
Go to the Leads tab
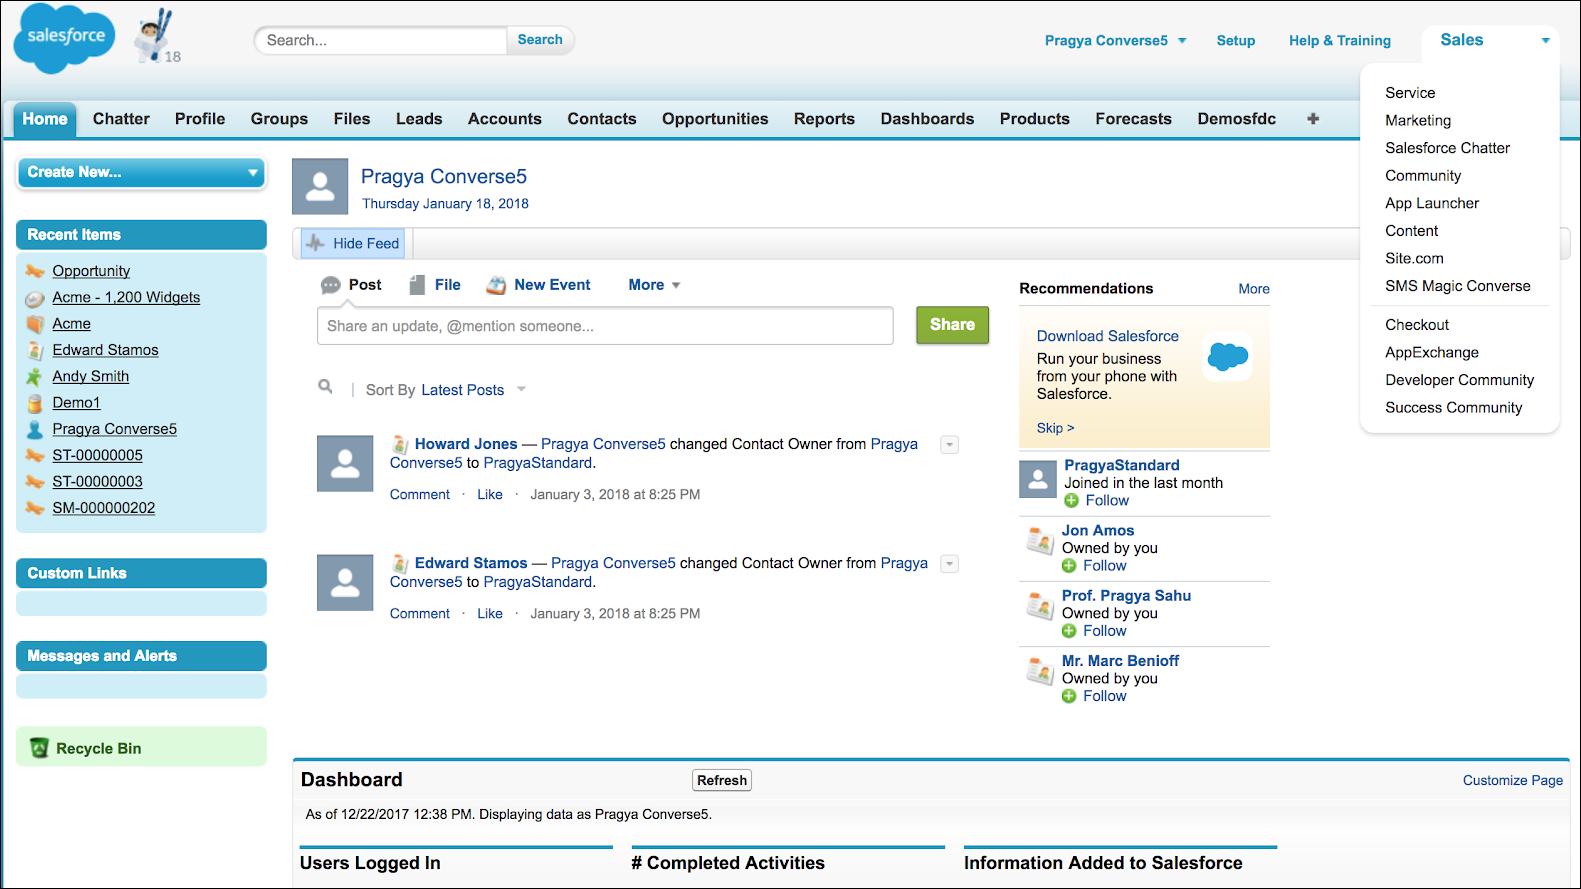tap(419, 118)
